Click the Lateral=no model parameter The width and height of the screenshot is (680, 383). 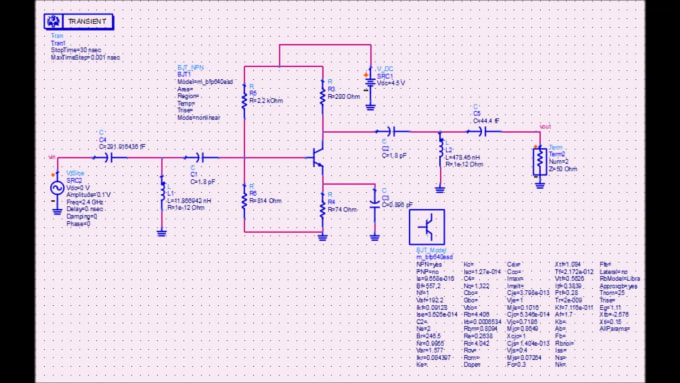[x=613, y=272]
